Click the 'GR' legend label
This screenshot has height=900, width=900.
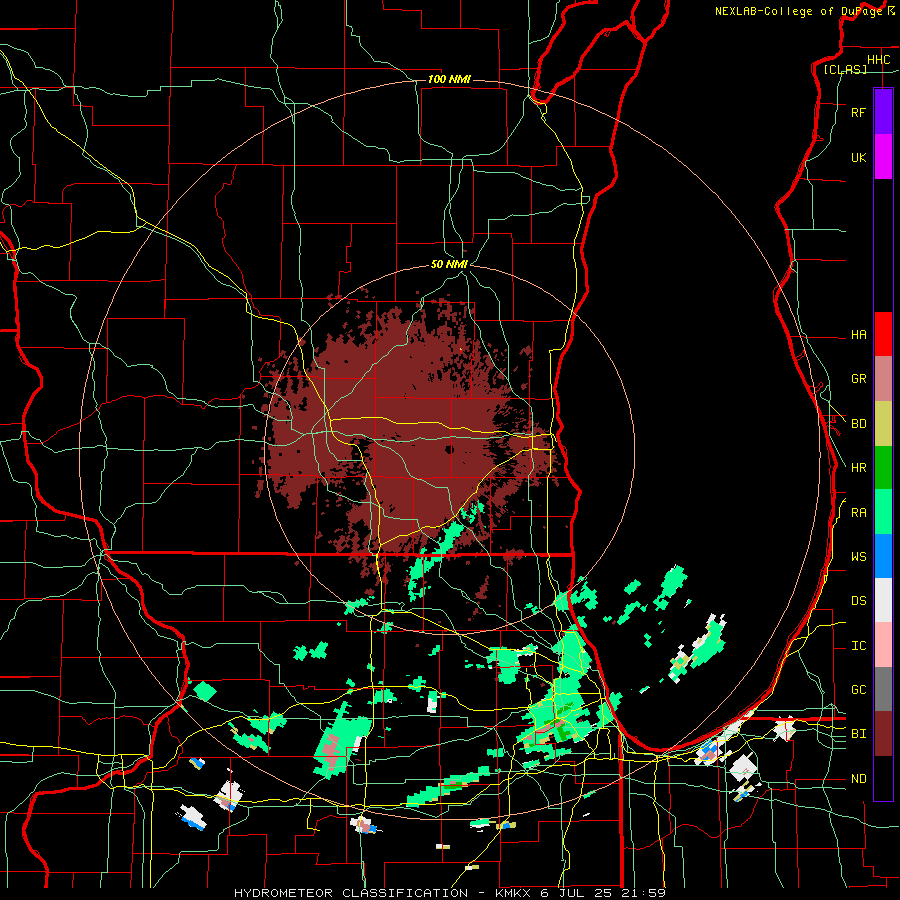point(858,379)
